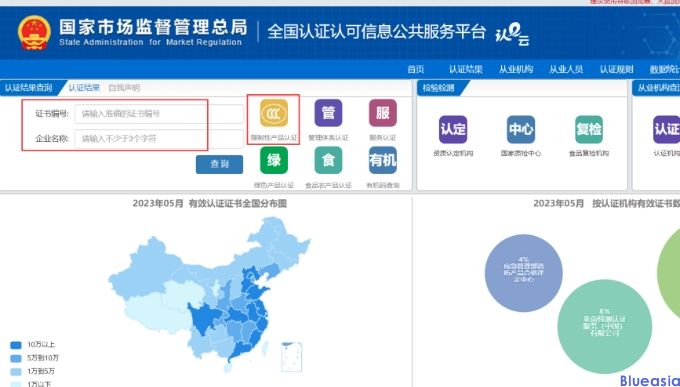Open 认证规则 in the navigation bar
The image size is (680, 387).
point(617,69)
